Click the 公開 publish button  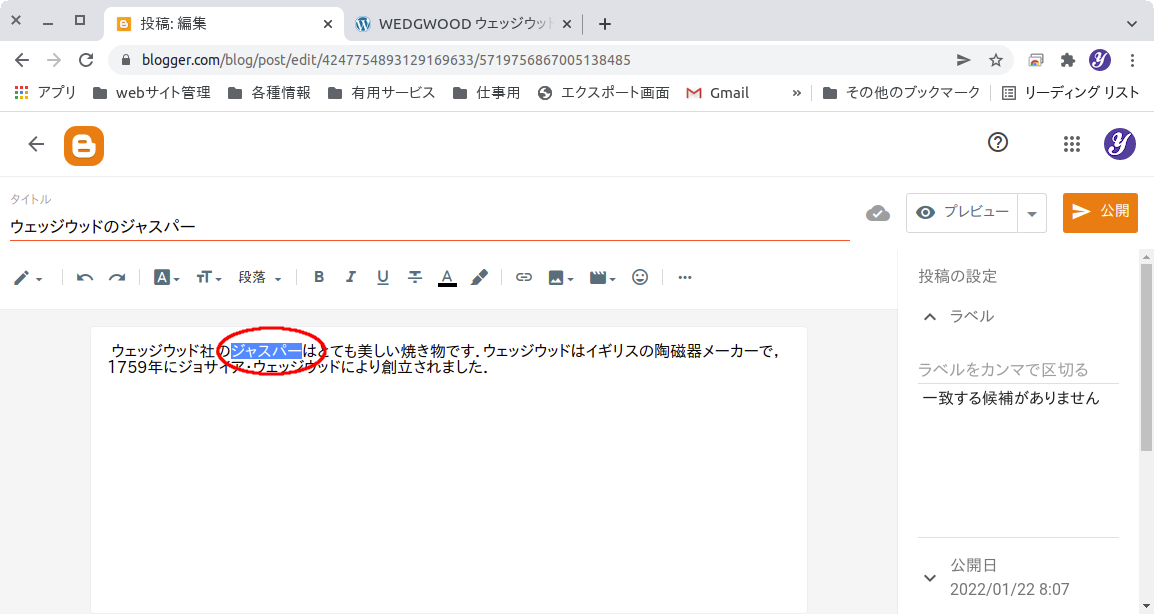1100,213
